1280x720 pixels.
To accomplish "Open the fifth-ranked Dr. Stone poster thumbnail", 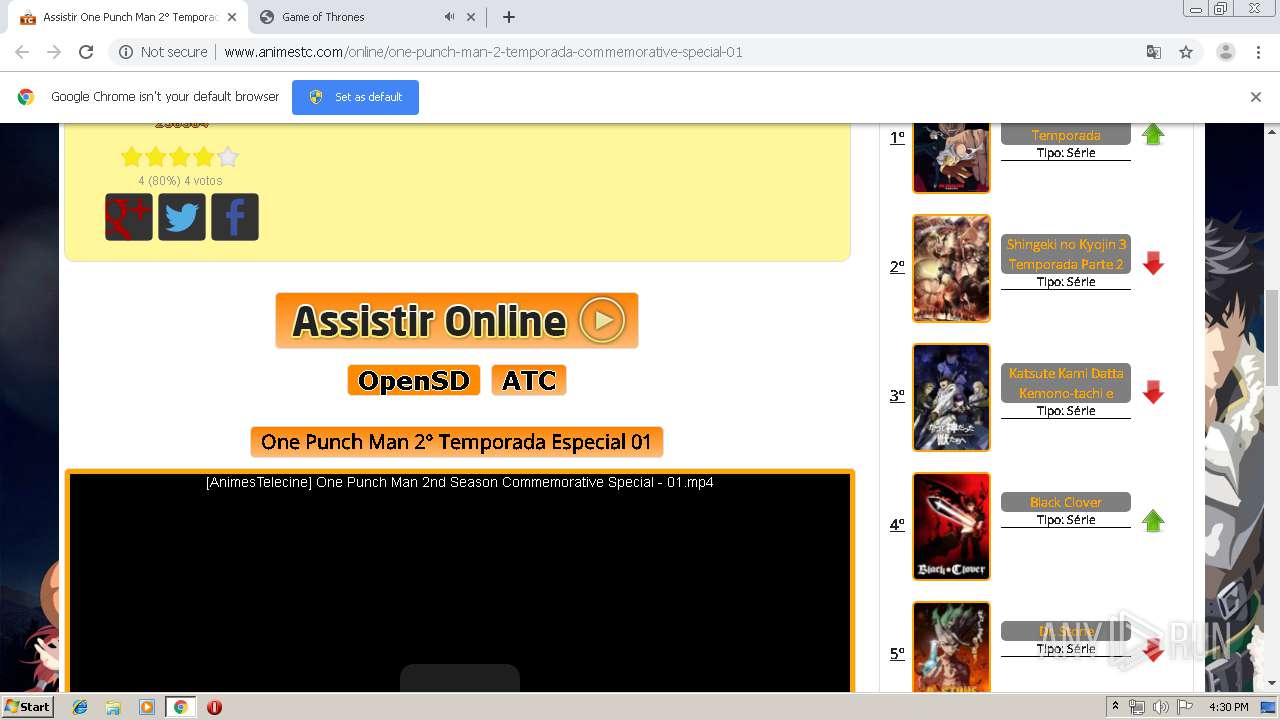I will tap(951, 647).
